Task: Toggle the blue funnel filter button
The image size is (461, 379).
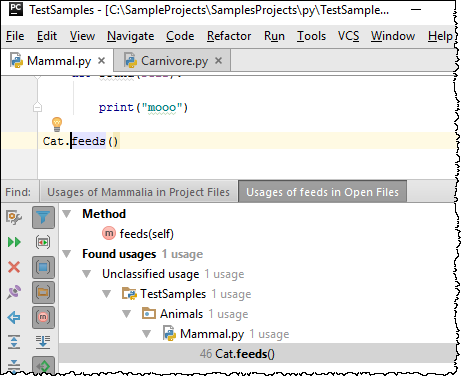Action: (x=43, y=217)
